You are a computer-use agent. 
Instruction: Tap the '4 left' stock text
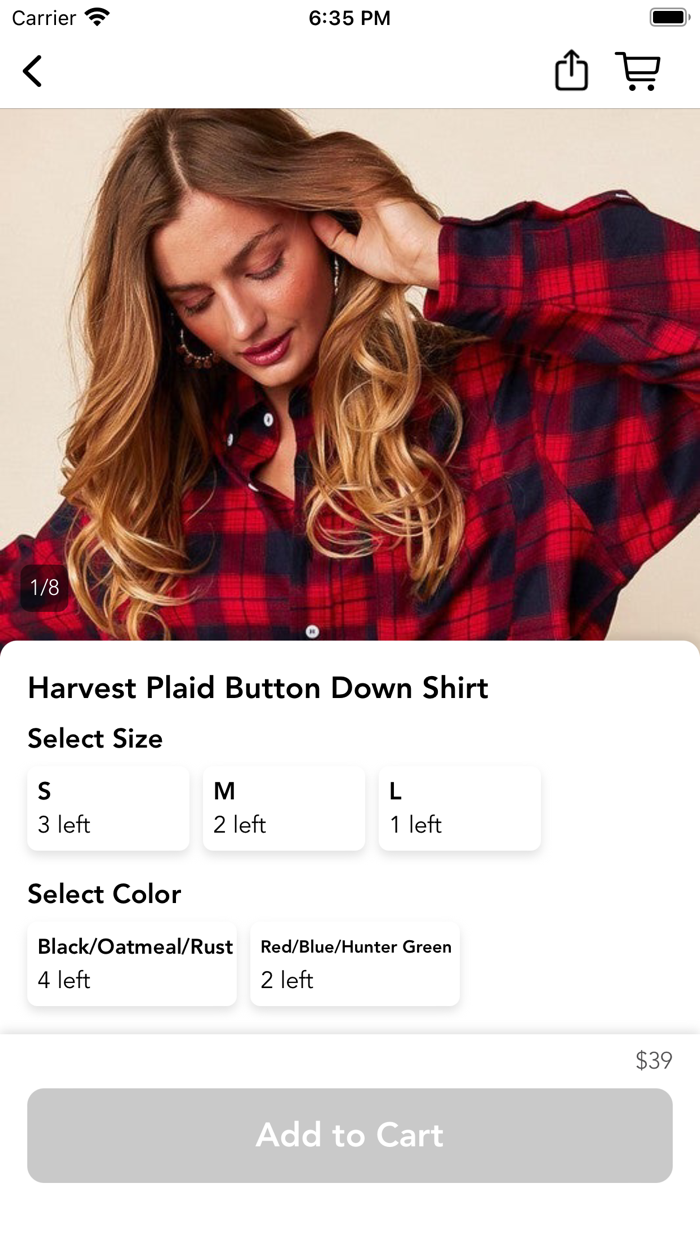pos(64,980)
